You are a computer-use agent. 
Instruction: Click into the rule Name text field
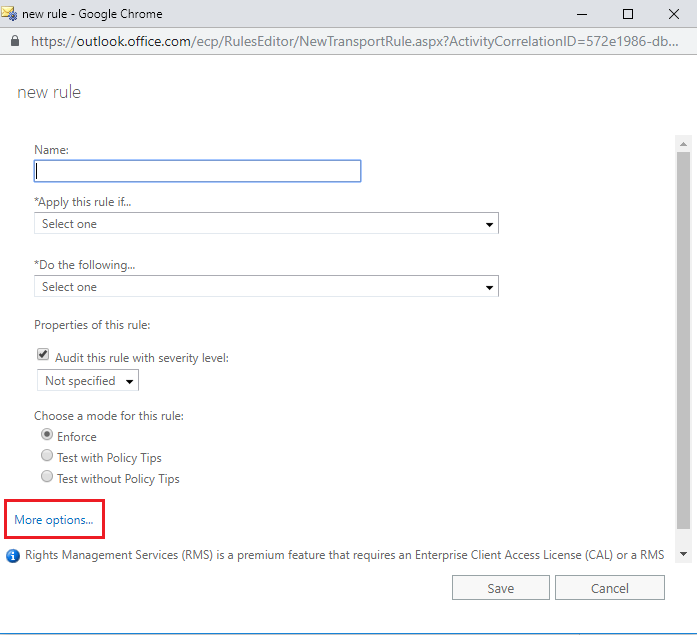coord(197,171)
